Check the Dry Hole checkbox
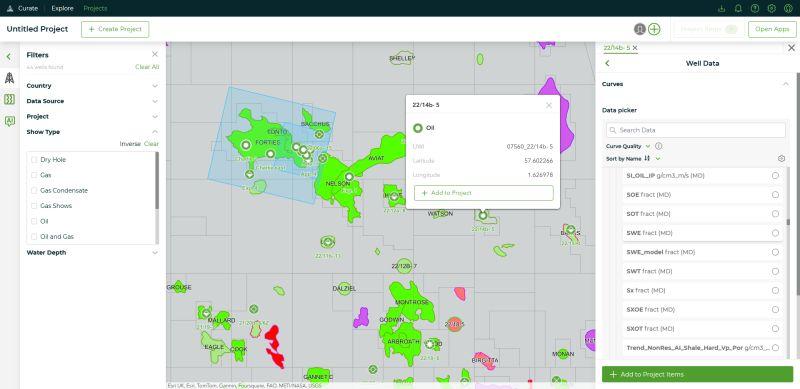This screenshot has height=389, width=800. (34, 160)
